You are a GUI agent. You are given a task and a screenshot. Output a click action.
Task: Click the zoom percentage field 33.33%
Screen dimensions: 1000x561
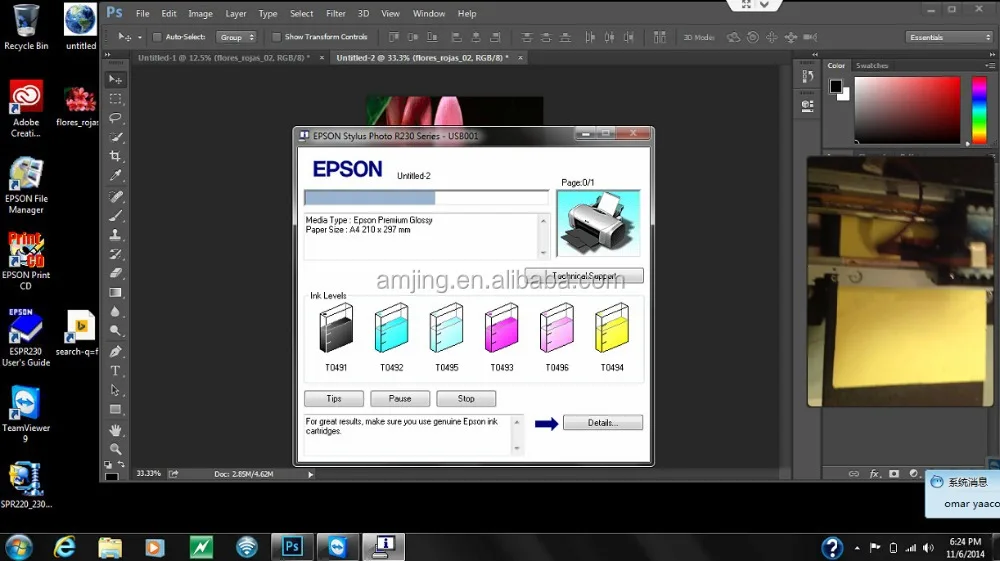click(x=149, y=474)
